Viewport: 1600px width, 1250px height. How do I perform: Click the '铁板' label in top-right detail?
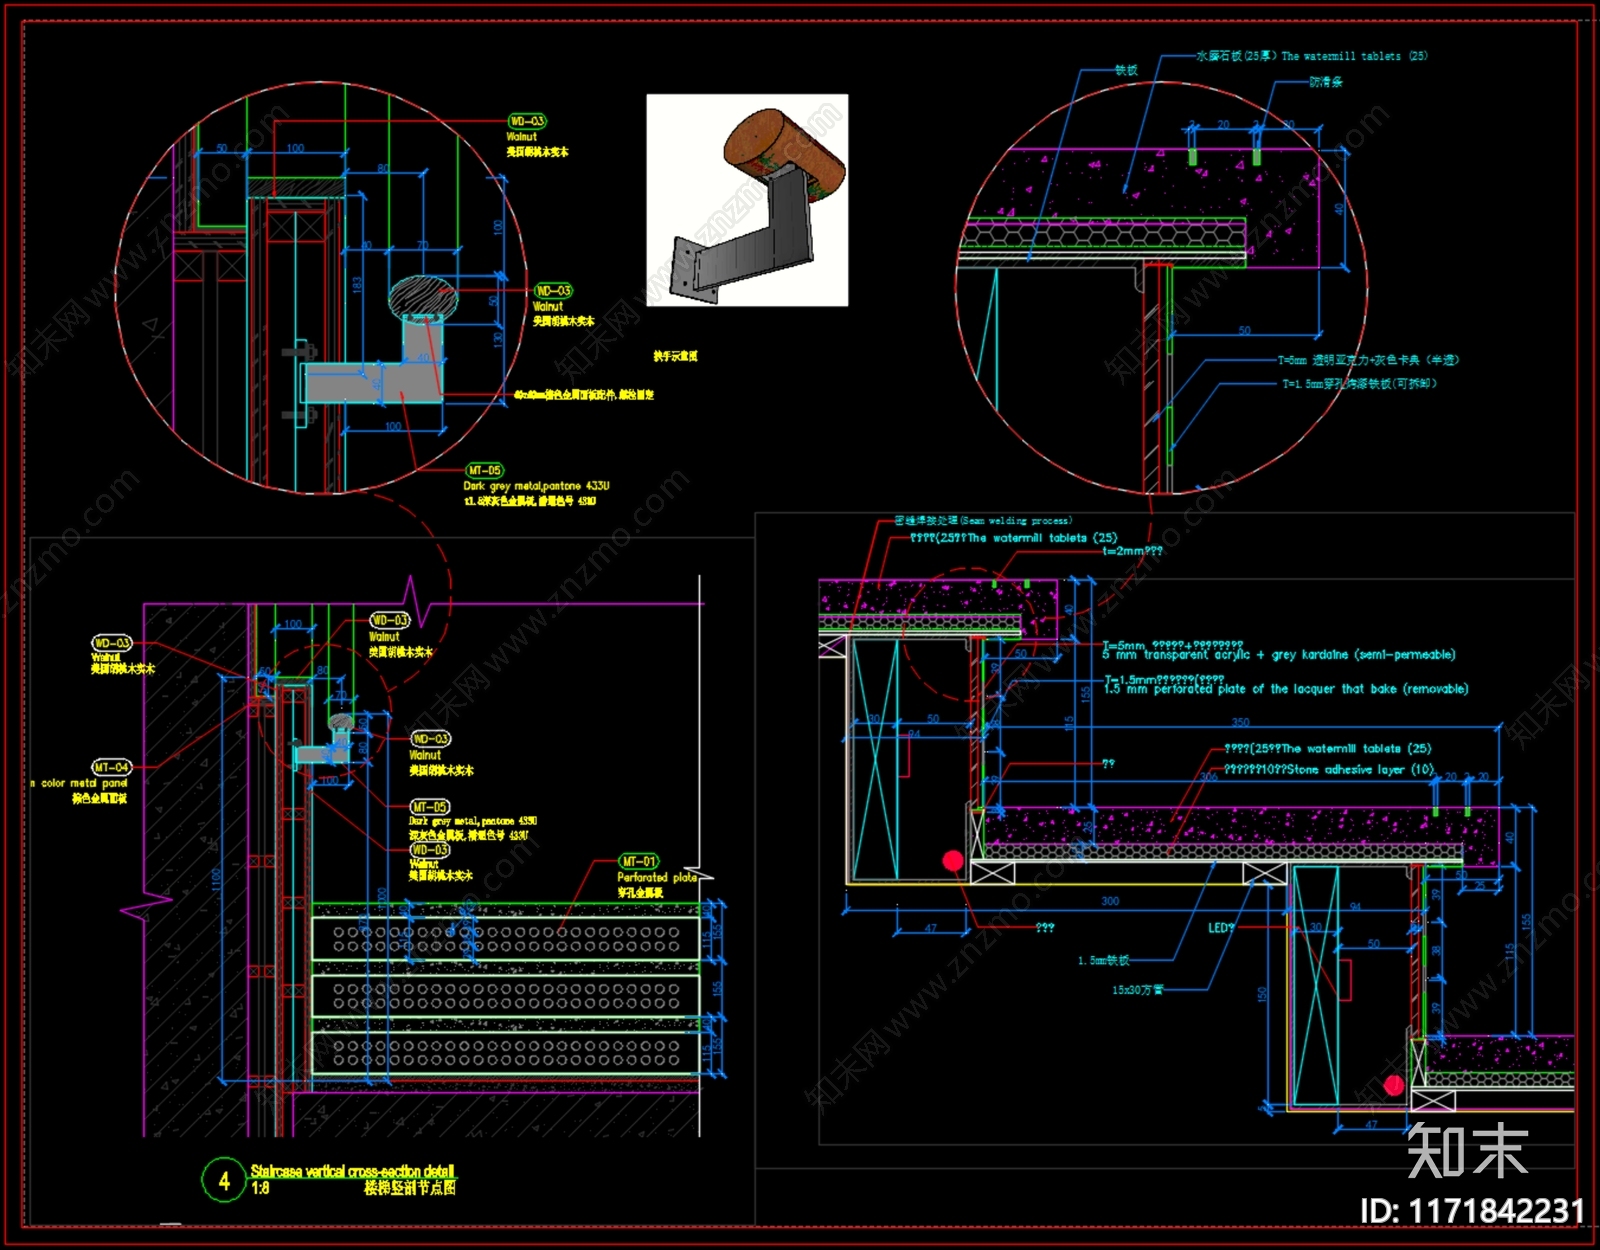tap(1126, 70)
